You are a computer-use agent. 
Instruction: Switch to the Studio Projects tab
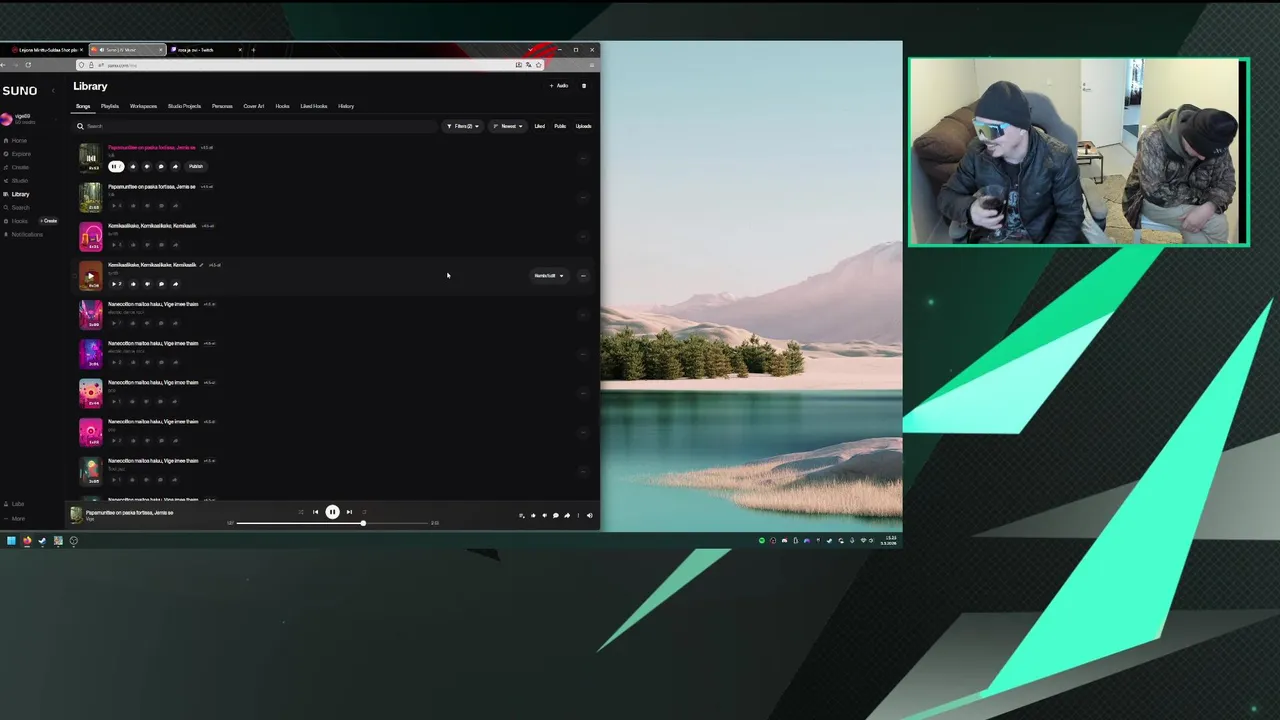(x=184, y=106)
